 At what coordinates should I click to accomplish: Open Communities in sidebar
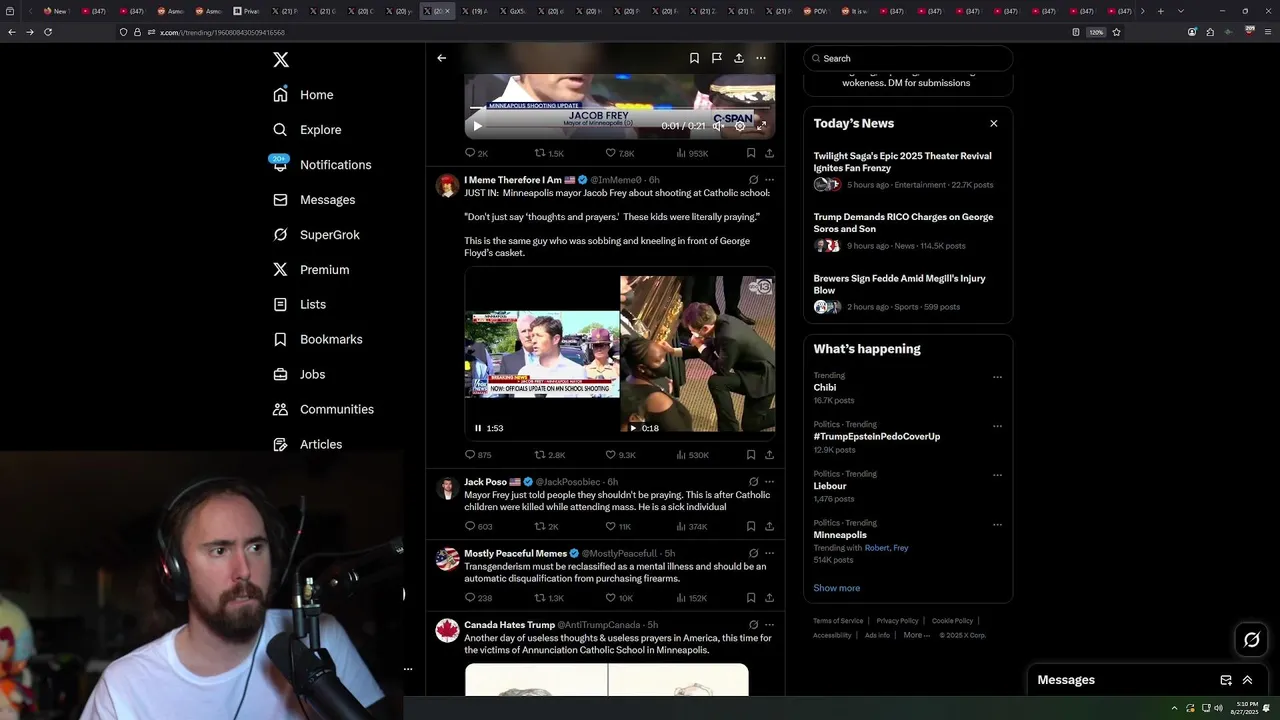pos(323,410)
